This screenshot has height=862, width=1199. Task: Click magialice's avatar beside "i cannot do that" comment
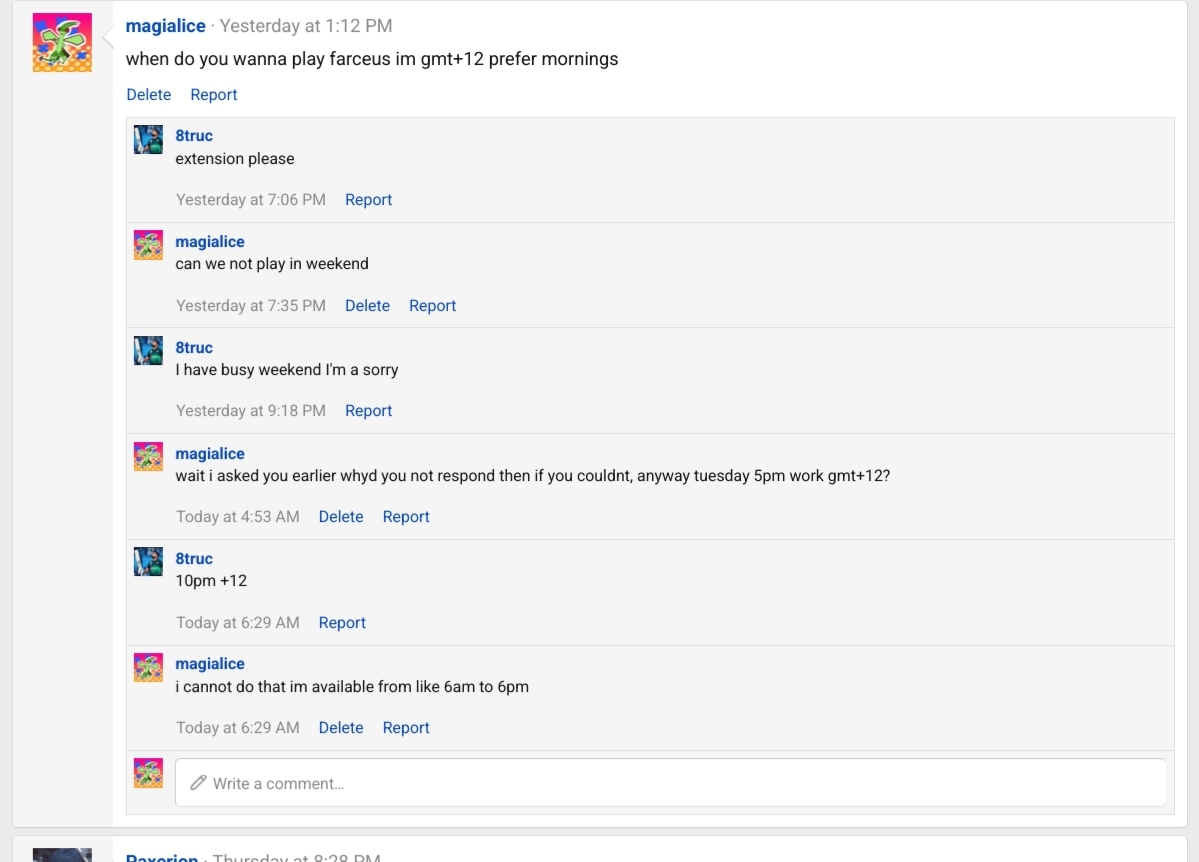click(148, 668)
